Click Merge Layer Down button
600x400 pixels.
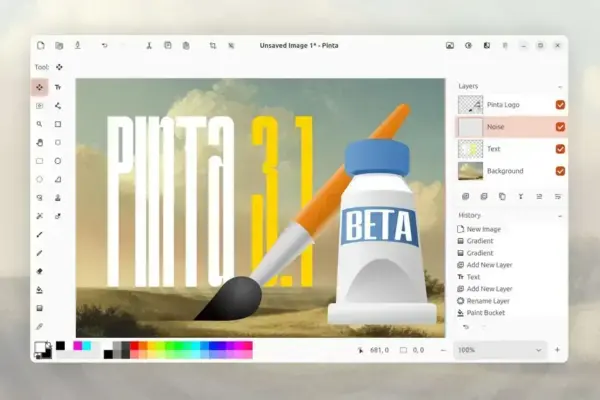click(x=521, y=196)
